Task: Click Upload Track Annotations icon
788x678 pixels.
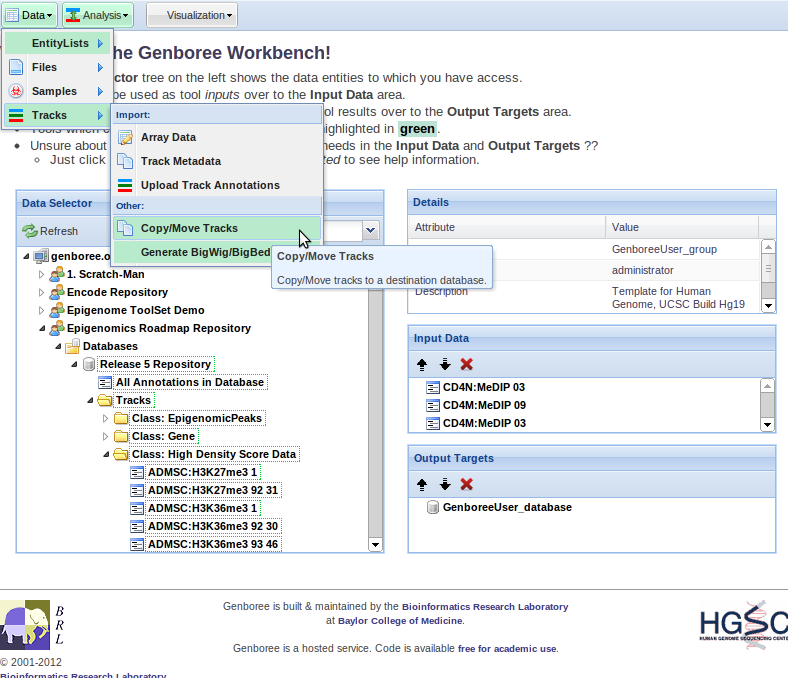Action: click(125, 185)
